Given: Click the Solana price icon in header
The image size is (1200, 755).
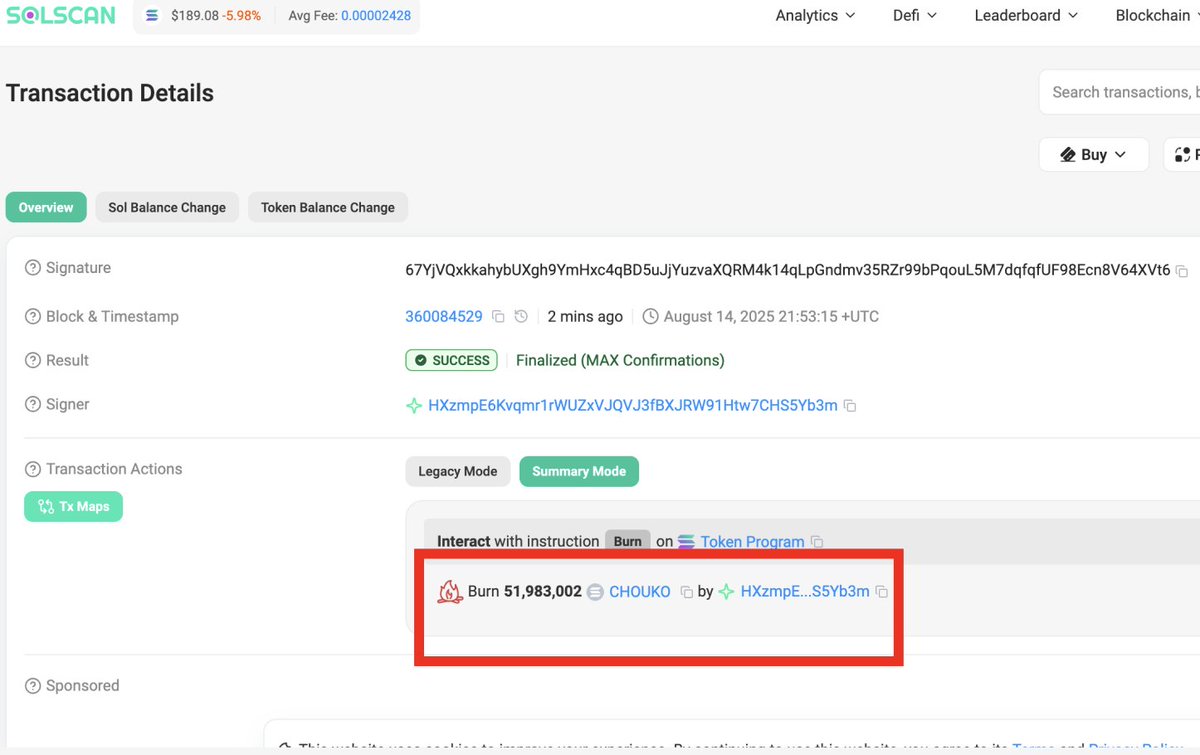Looking at the screenshot, I should tap(152, 16).
